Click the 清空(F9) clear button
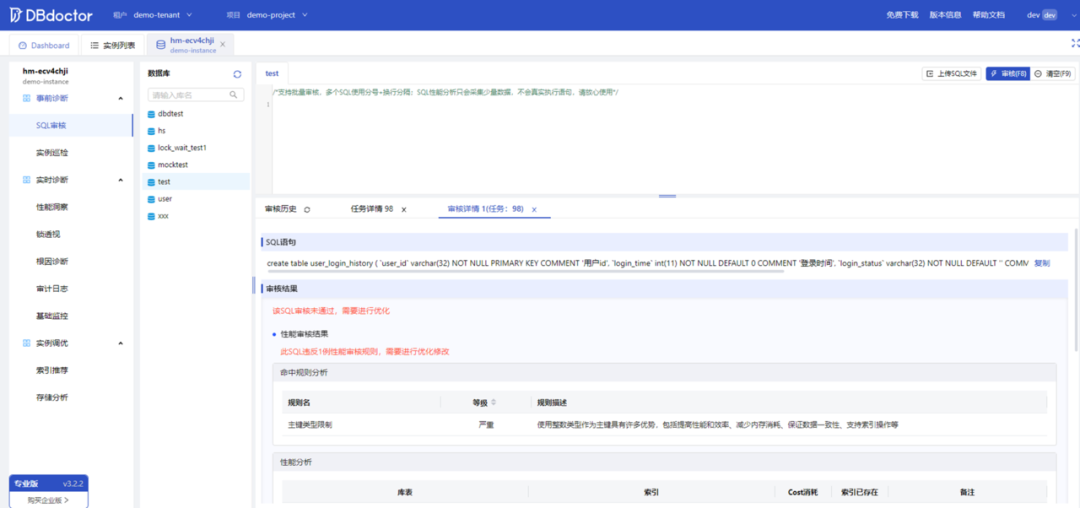This screenshot has height=508, width=1080. click(1053, 74)
